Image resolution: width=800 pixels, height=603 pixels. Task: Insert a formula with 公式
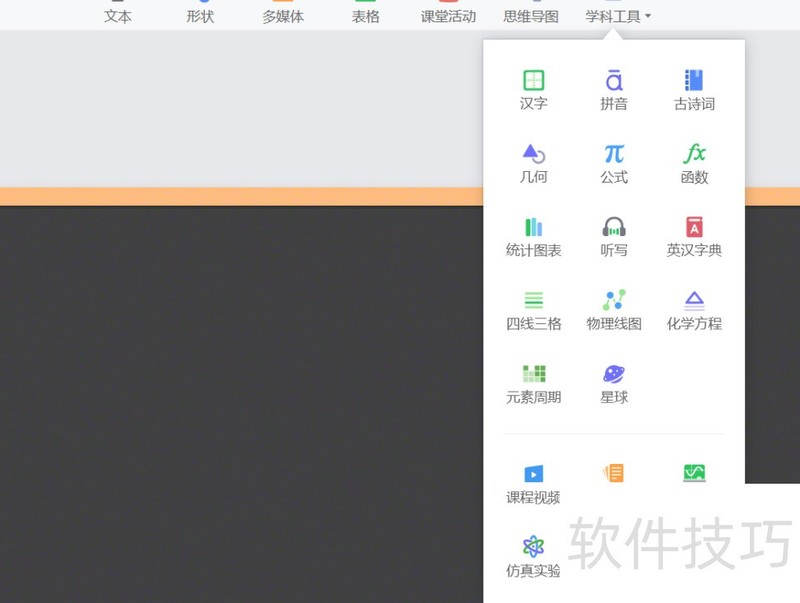pyautogui.click(x=614, y=163)
